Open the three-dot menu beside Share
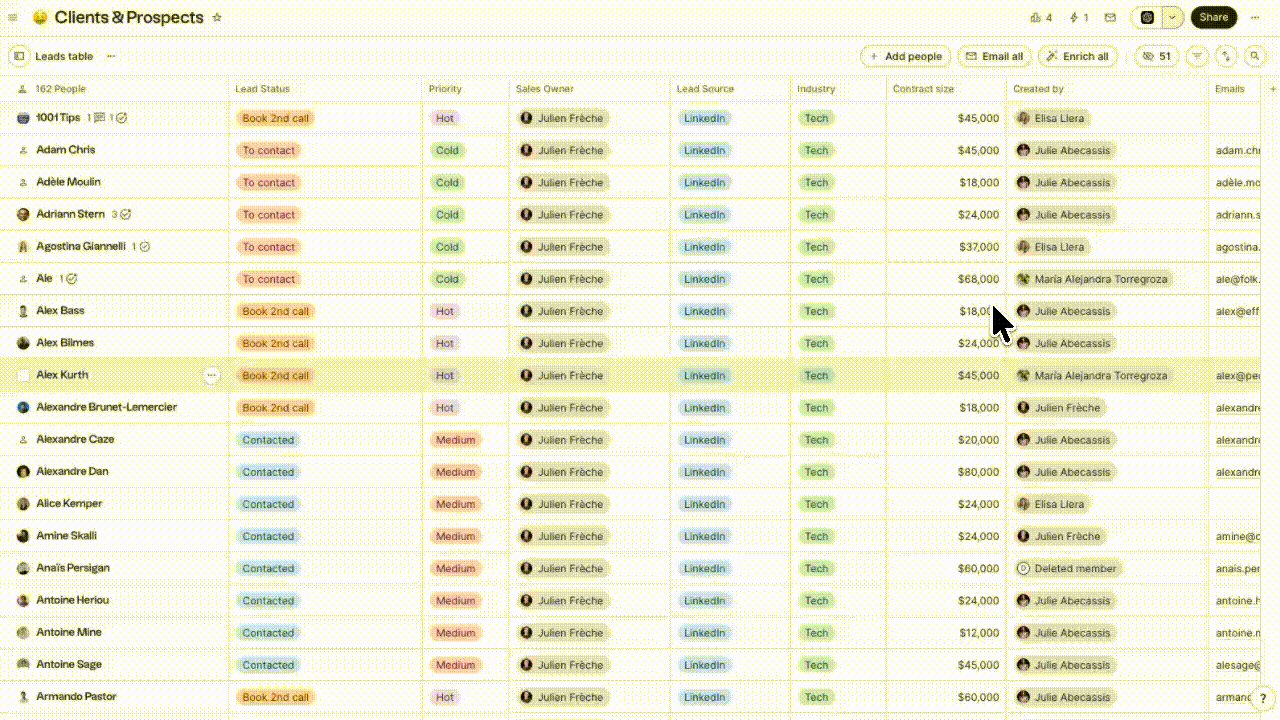Viewport: 1280px width, 720px height. [1255, 17]
